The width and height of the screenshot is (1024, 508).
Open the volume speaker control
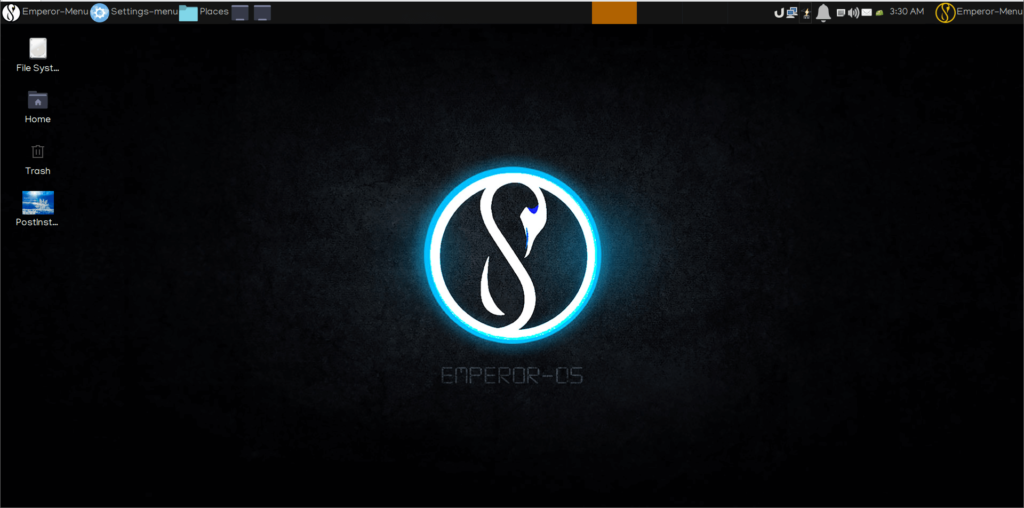(x=854, y=12)
